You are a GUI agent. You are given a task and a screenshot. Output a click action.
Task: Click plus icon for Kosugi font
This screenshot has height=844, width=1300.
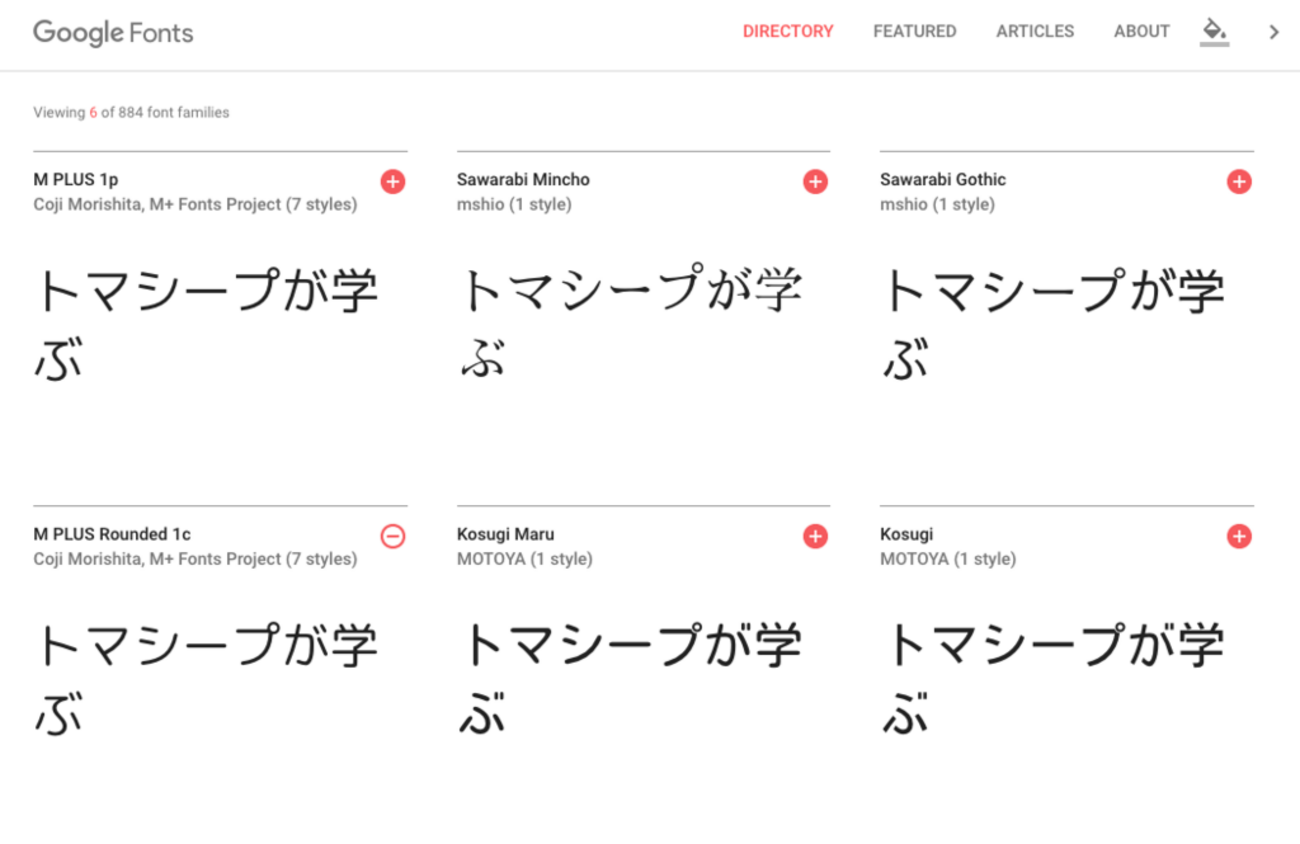click(1239, 536)
